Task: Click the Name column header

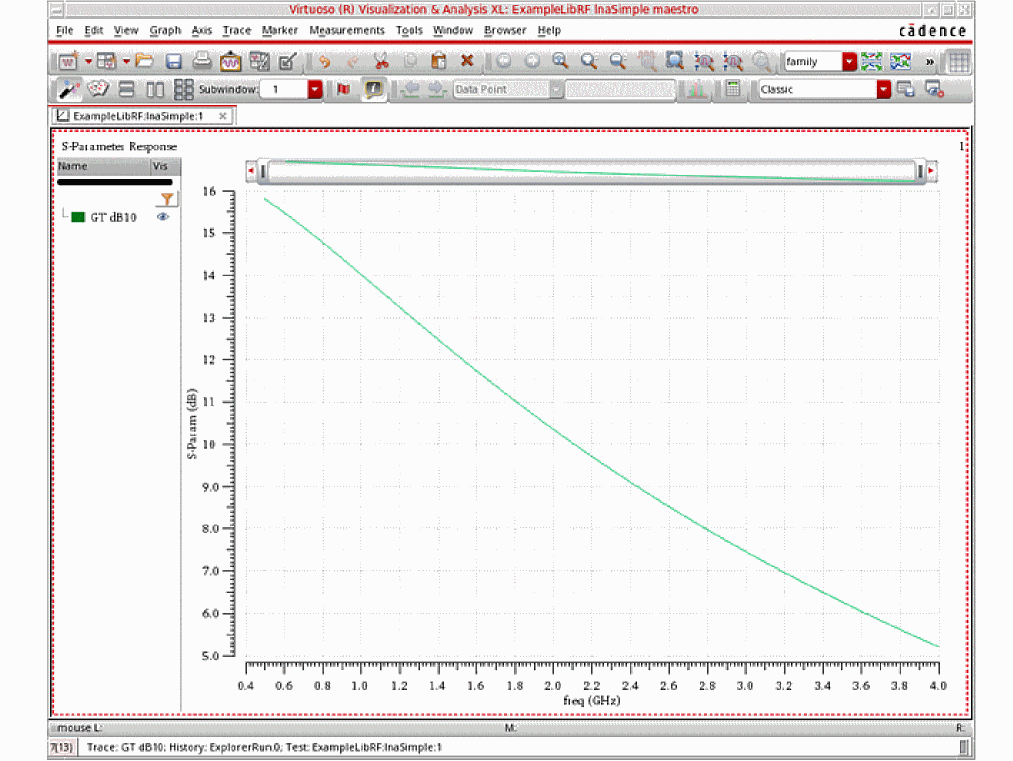Action: 73,167
